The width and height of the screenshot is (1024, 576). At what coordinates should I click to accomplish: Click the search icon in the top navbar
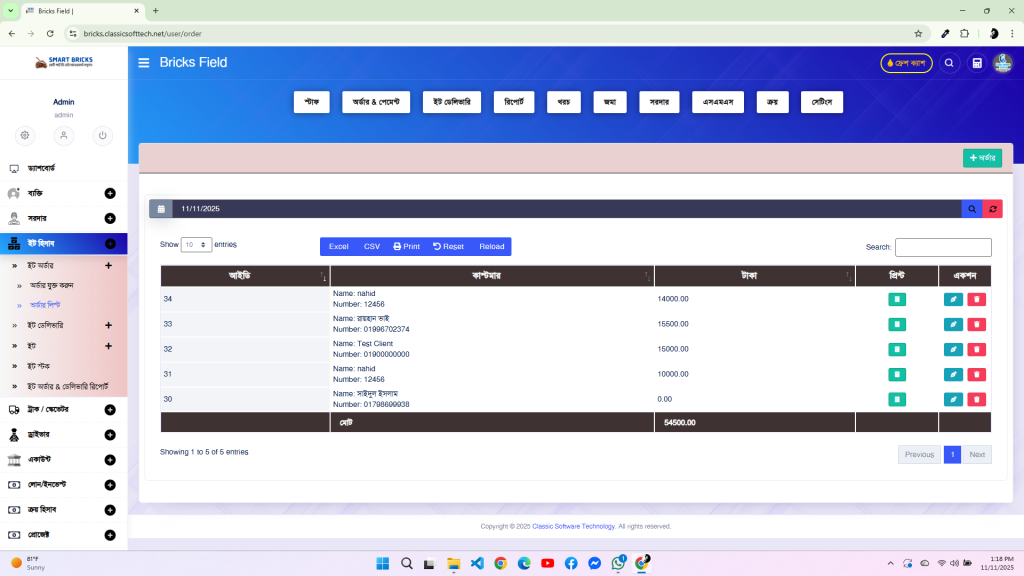point(949,62)
